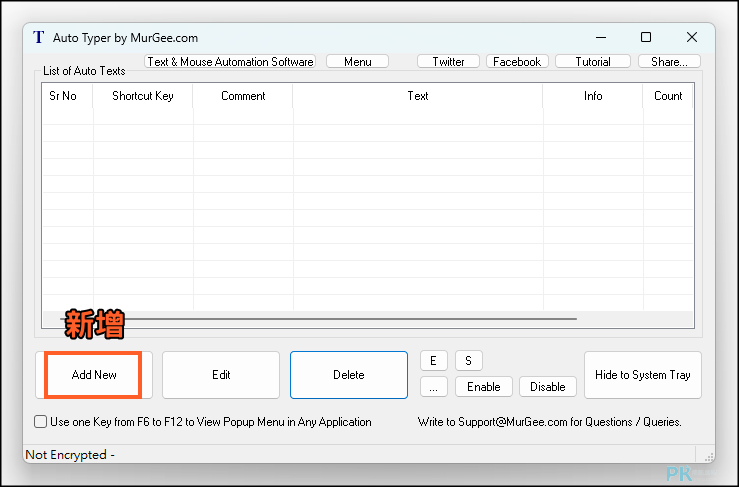The image size is (739, 487).
Task: Click the small E button
Action: (x=434, y=361)
